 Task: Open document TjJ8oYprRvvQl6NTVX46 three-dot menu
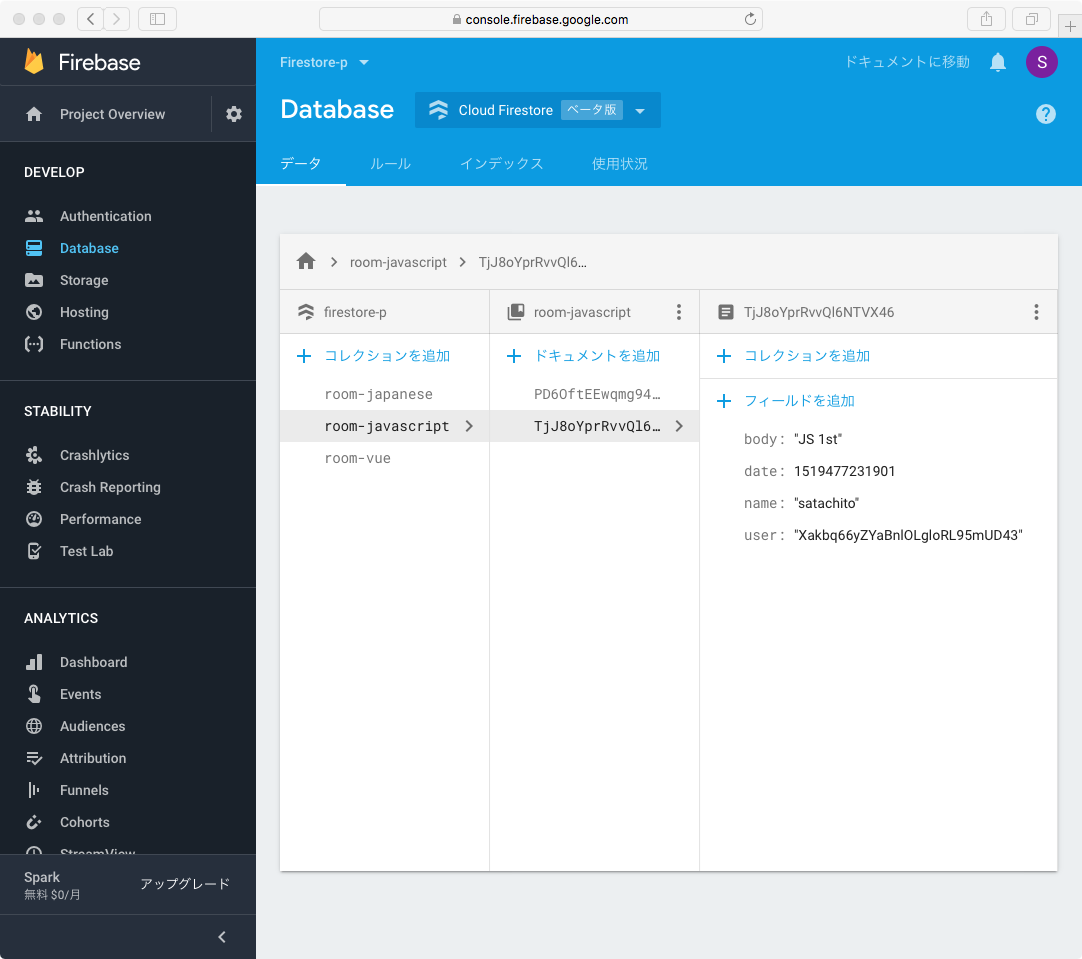pyautogui.click(x=1036, y=312)
